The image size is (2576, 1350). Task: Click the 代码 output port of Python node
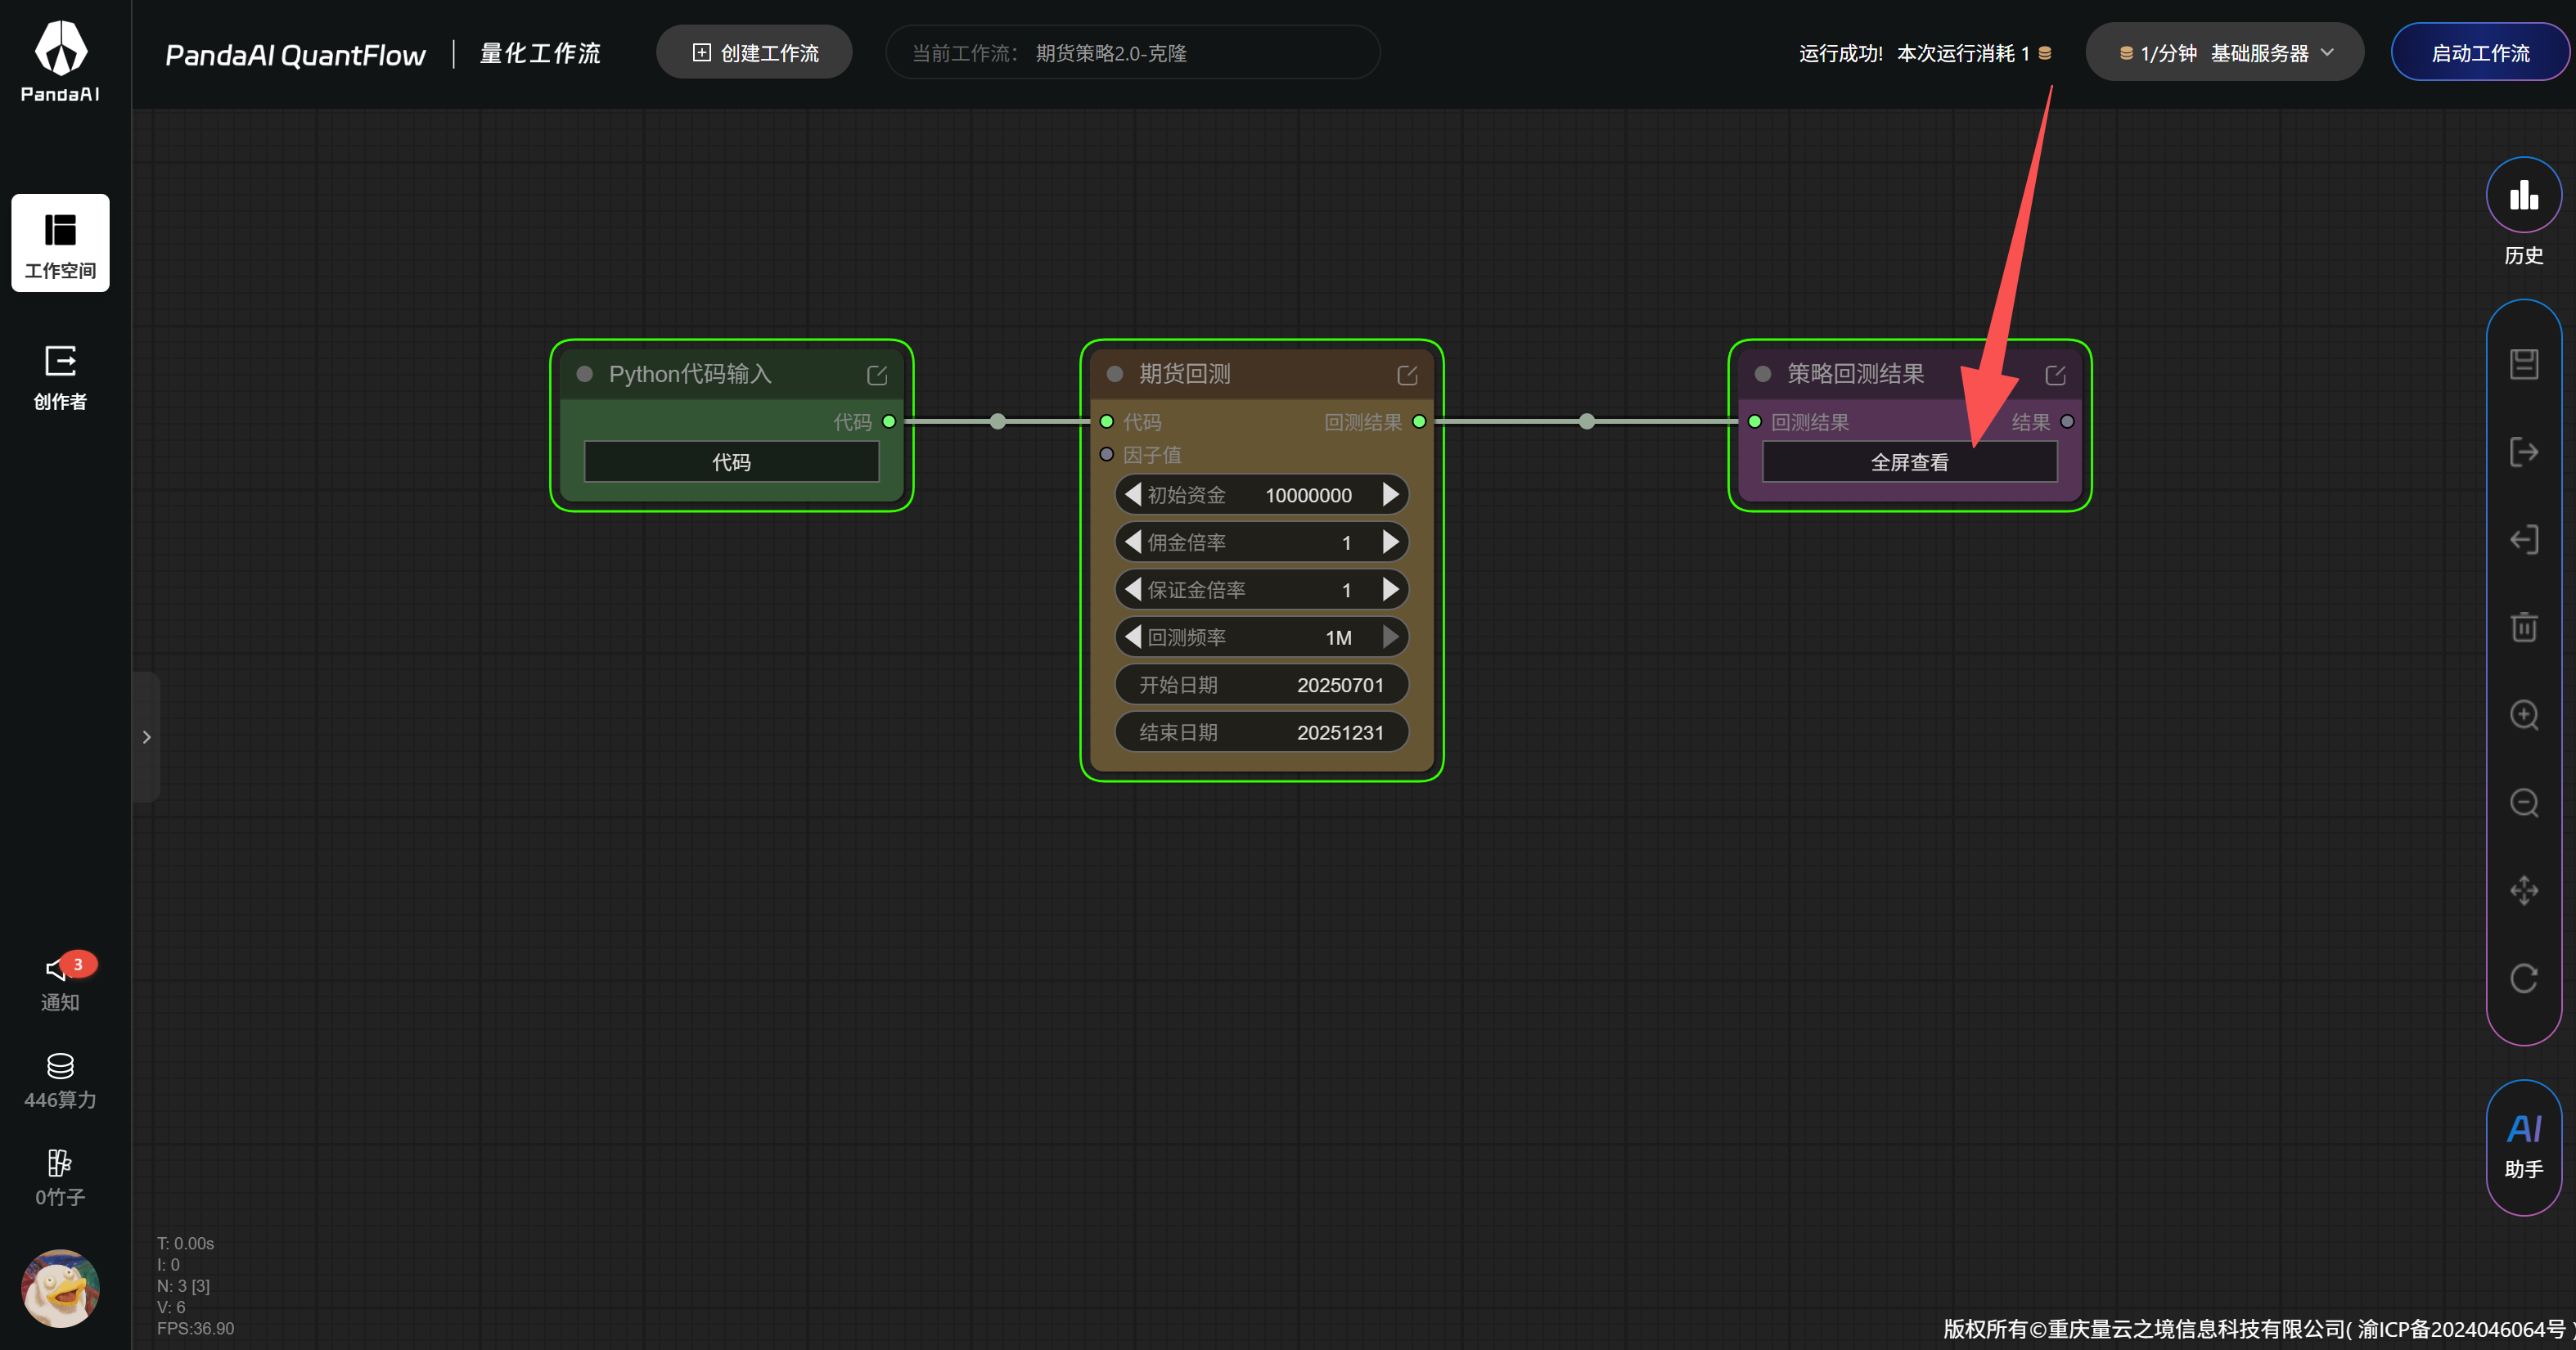pyautogui.click(x=889, y=422)
